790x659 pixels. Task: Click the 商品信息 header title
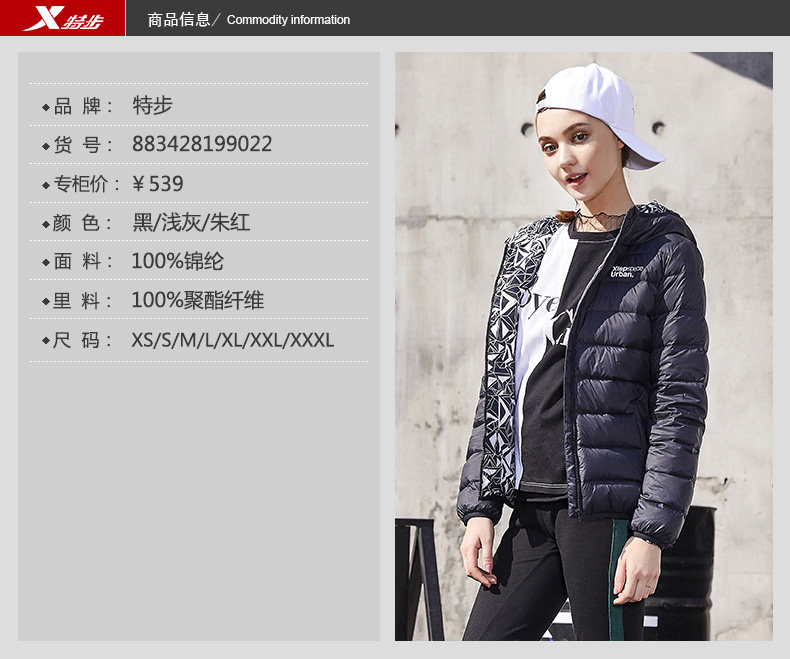pos(179,20)
